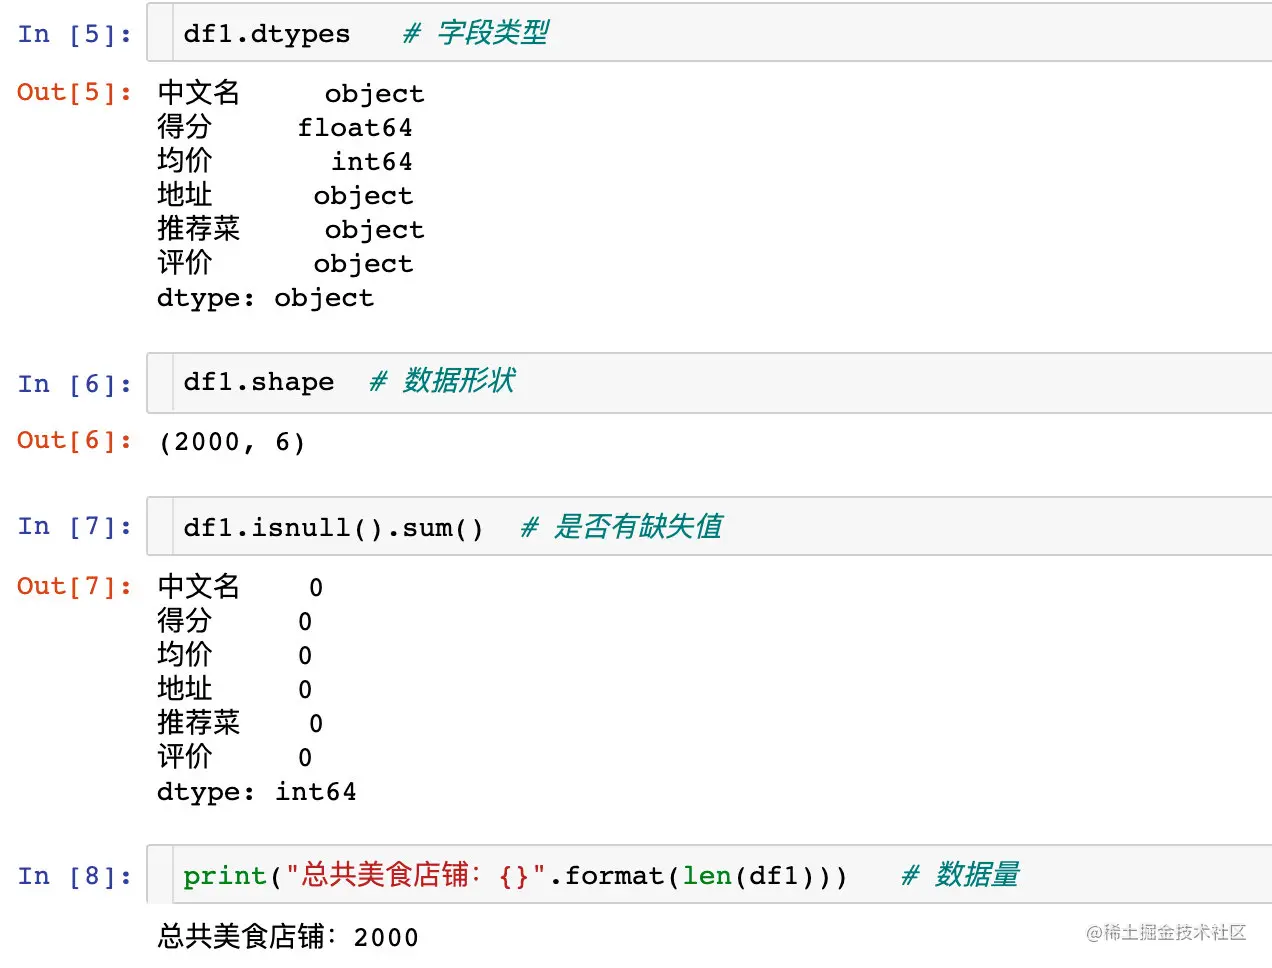Viewport: 1272px width, 968px height.
Task: Click the object dtype of 中文名 row
Action: click(x=375, y=94)
